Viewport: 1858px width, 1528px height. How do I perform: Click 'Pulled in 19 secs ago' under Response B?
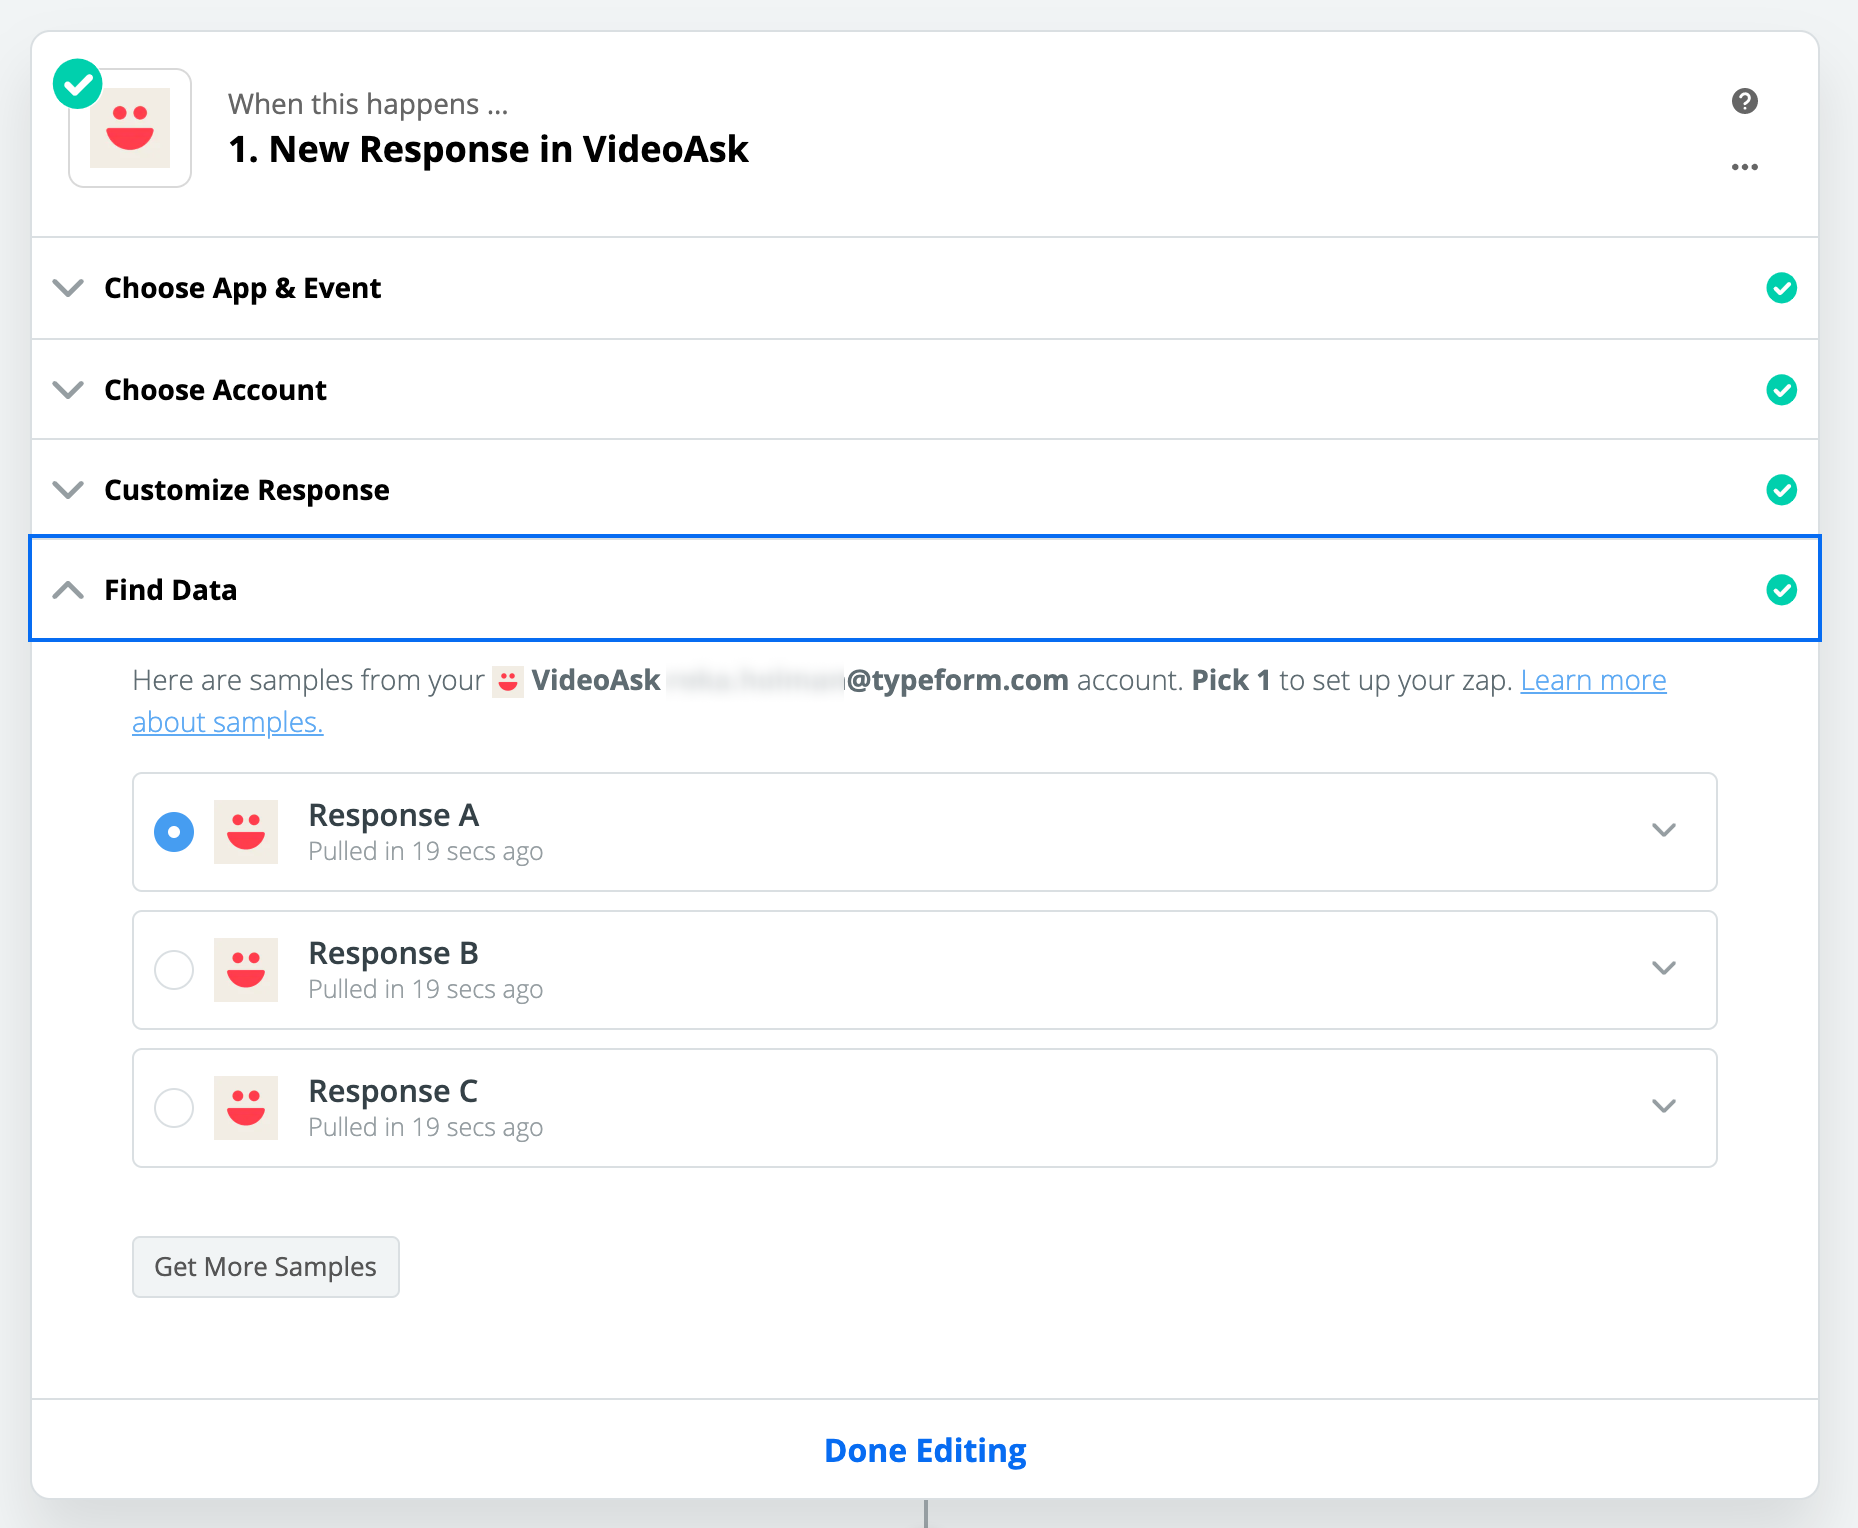coord(426,989)
